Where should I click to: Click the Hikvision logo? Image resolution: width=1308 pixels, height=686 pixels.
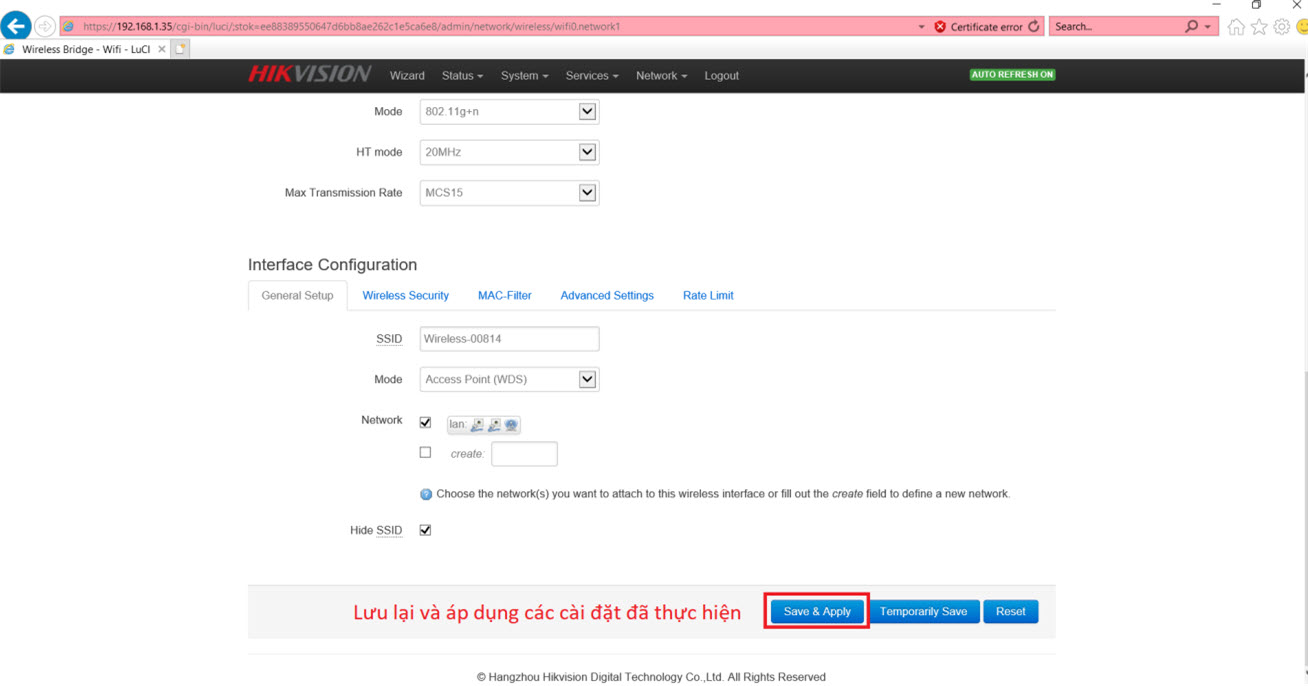310,75
